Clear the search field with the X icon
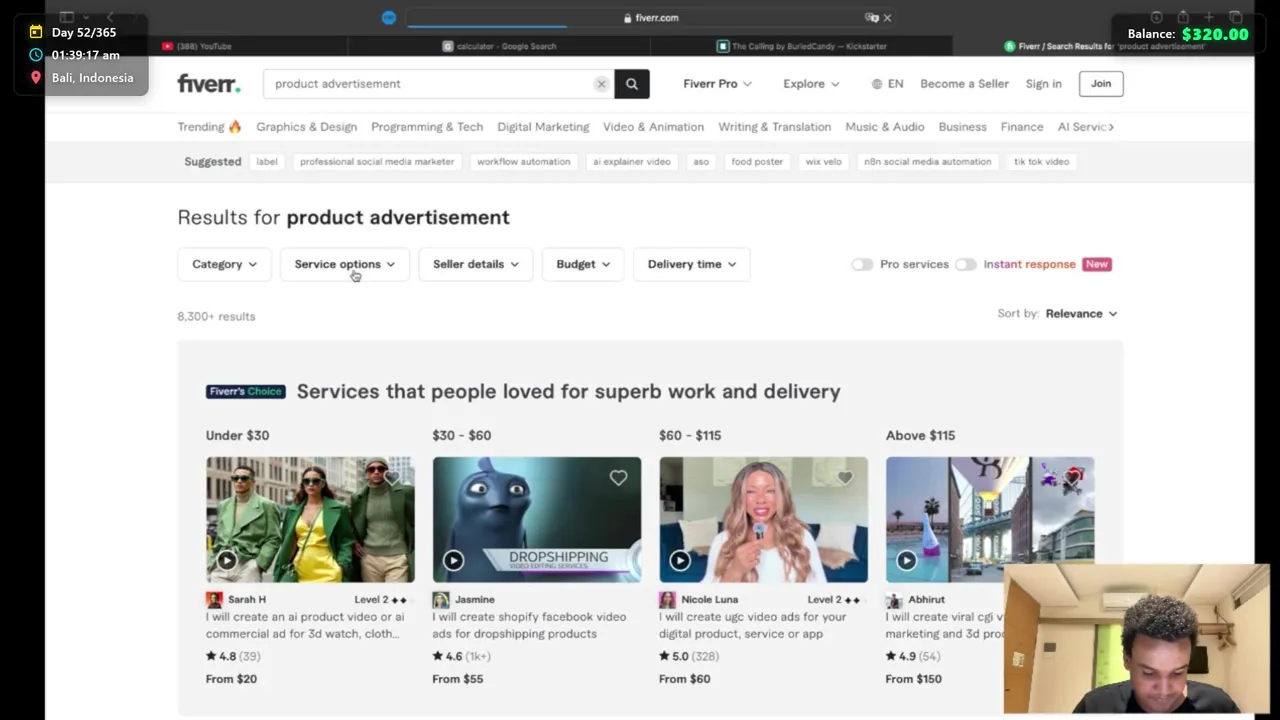The image size is (1280, 720). tap(601, 84)
